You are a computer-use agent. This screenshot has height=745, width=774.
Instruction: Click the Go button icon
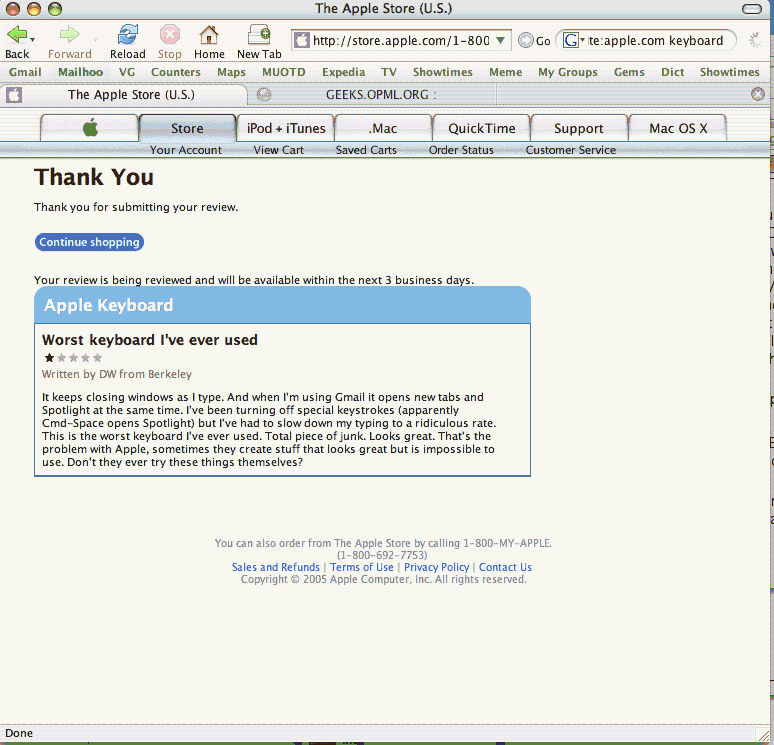coord(526,41)
